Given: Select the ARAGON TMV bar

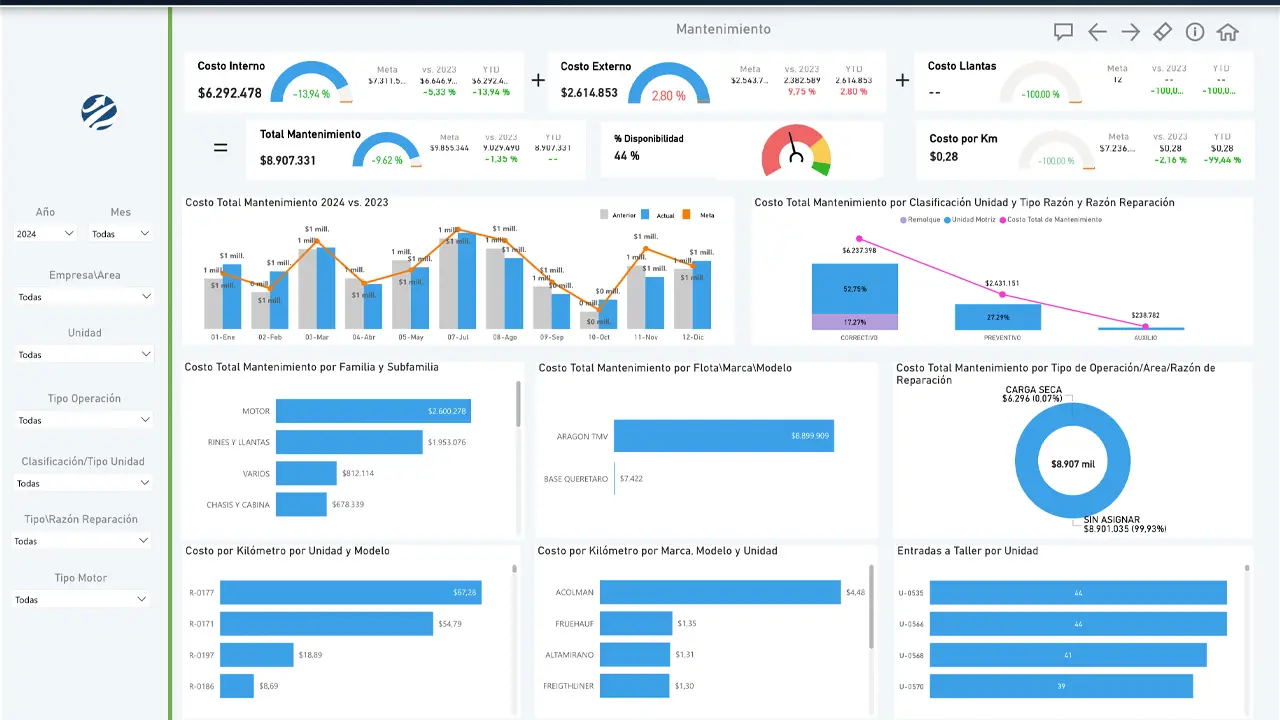Looking at the screenshot, I should coord(723,436).
